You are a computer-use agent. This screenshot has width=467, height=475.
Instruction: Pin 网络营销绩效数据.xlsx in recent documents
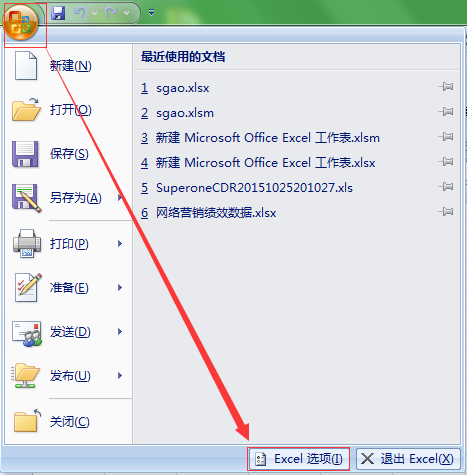(446, 212)
